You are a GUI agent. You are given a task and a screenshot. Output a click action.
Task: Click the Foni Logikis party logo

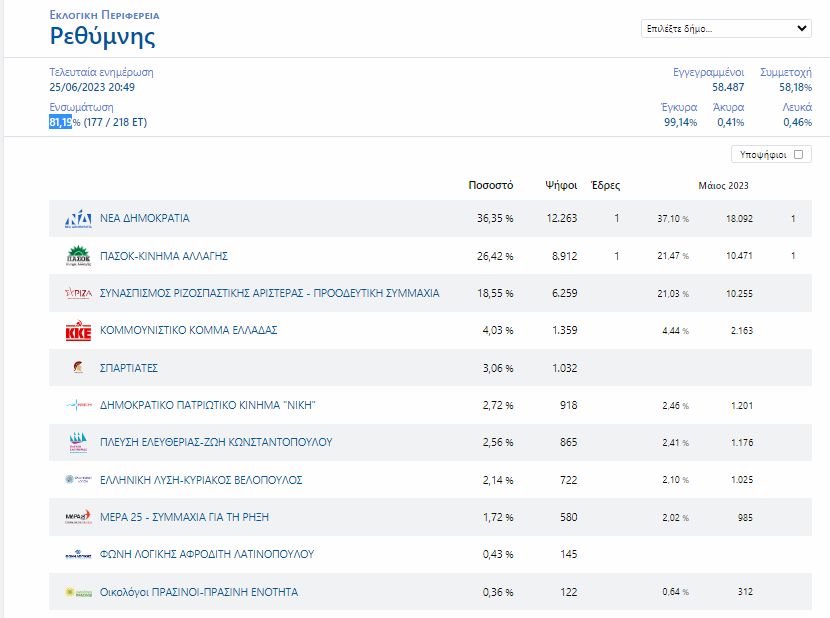coord(78,554)
